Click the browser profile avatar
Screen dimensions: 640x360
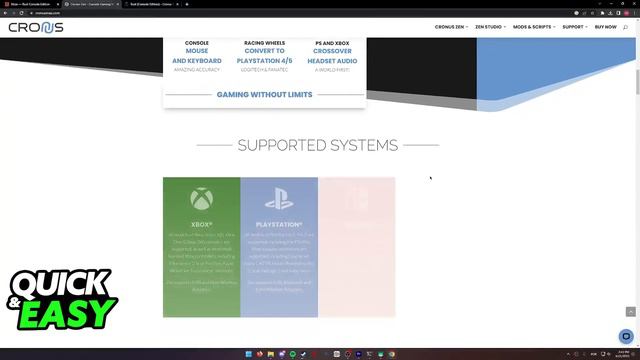(x=626, y=13)
